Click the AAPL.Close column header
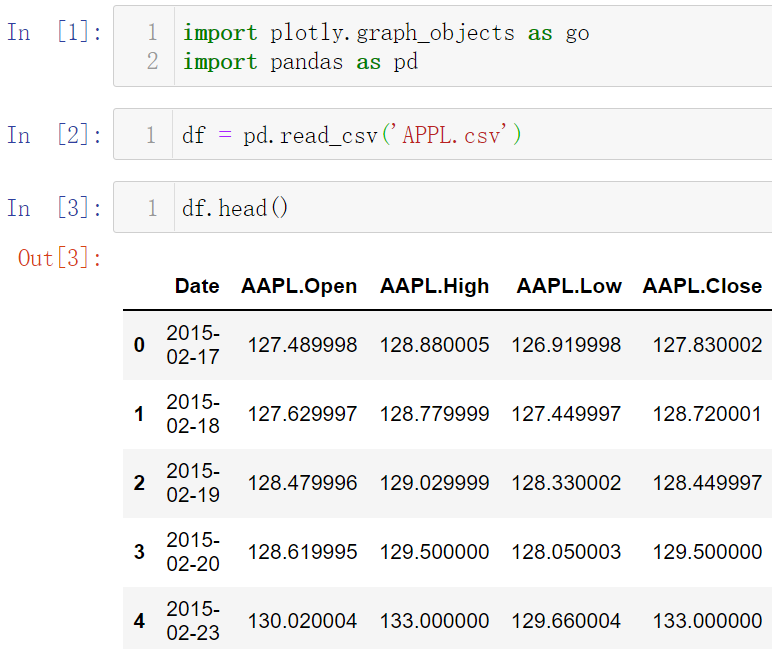The image size is (772, 649). tap(702, 286)
